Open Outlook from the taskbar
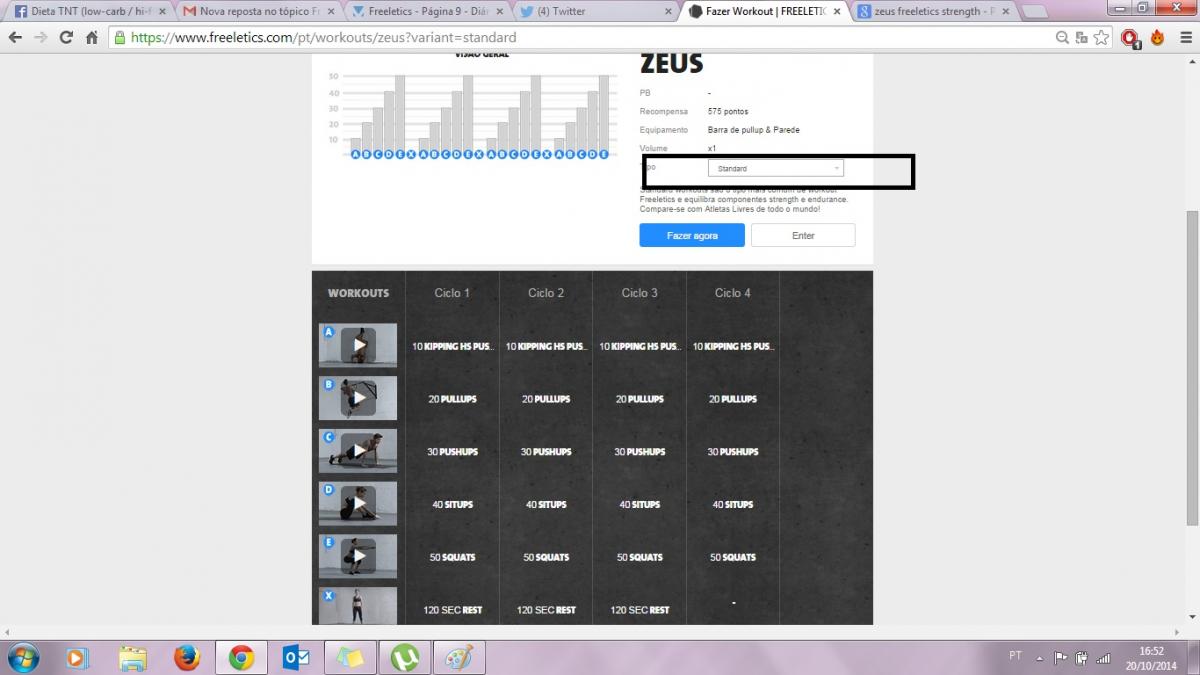Screen dimensions: 1200x675 coord(296,658)
